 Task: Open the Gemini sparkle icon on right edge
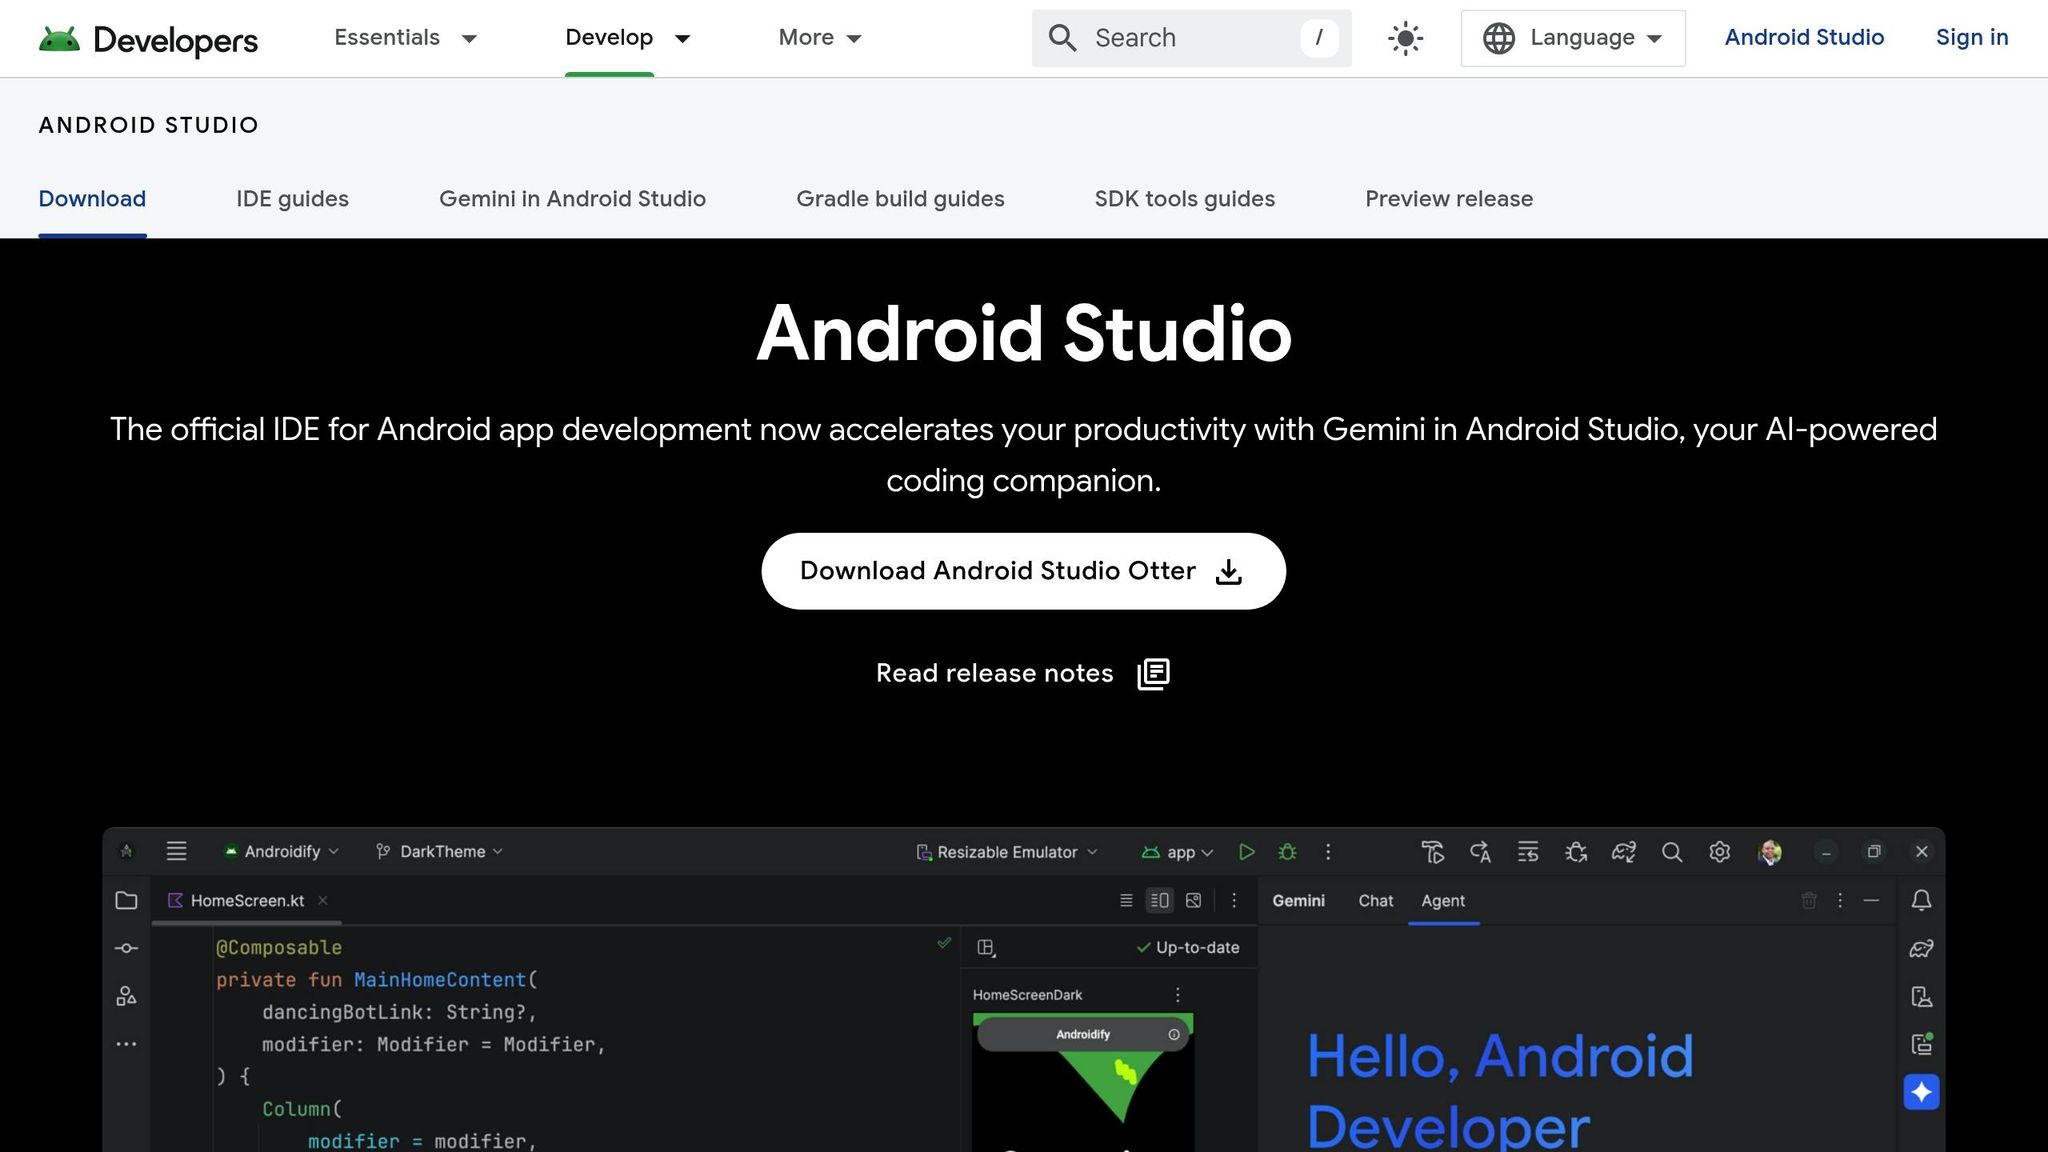click(x=1921, y=1092)
